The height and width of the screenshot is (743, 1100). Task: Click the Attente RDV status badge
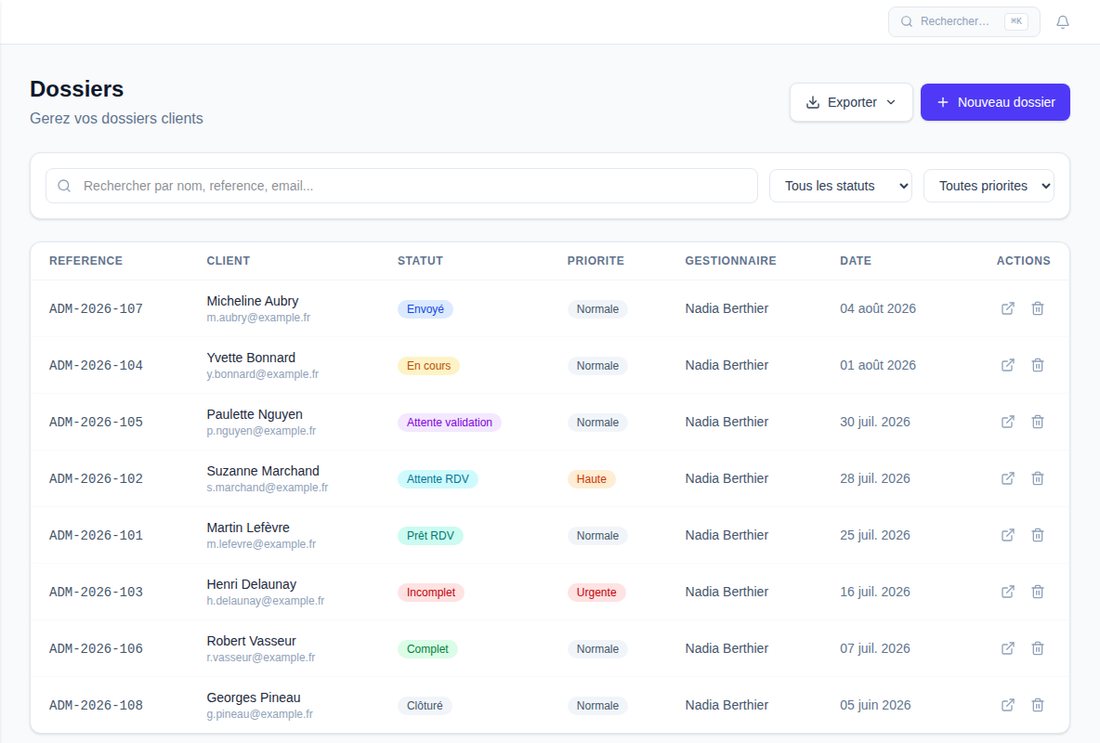[x=438, y=479]
